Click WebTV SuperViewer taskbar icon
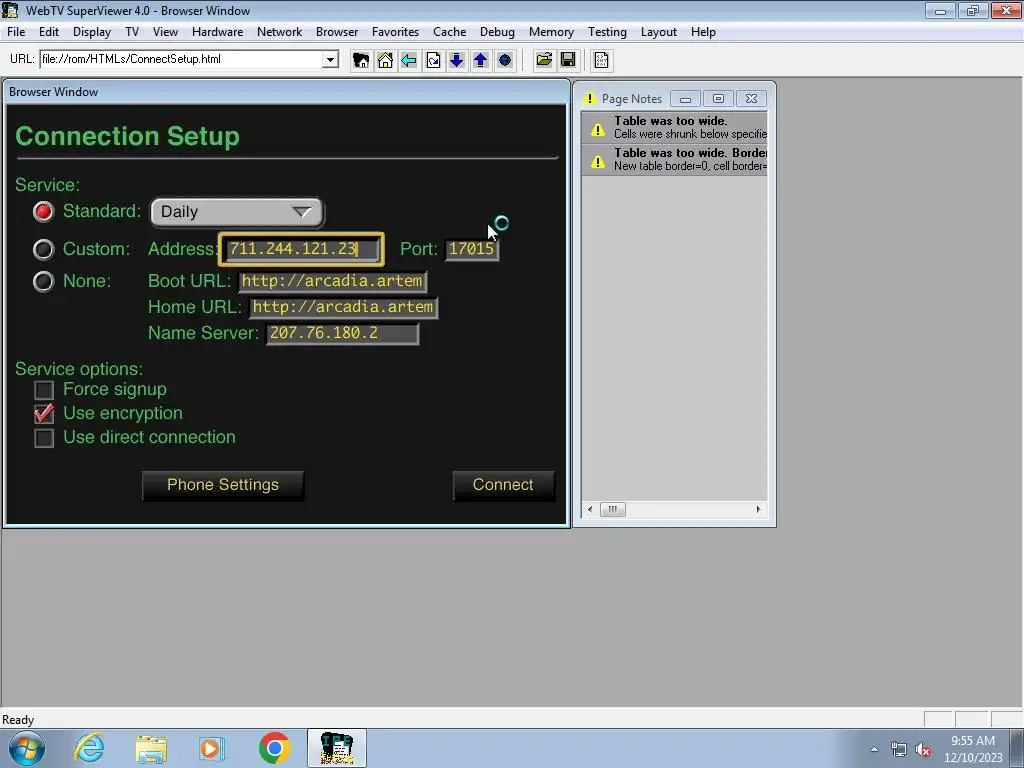 (x=337, y=748)
